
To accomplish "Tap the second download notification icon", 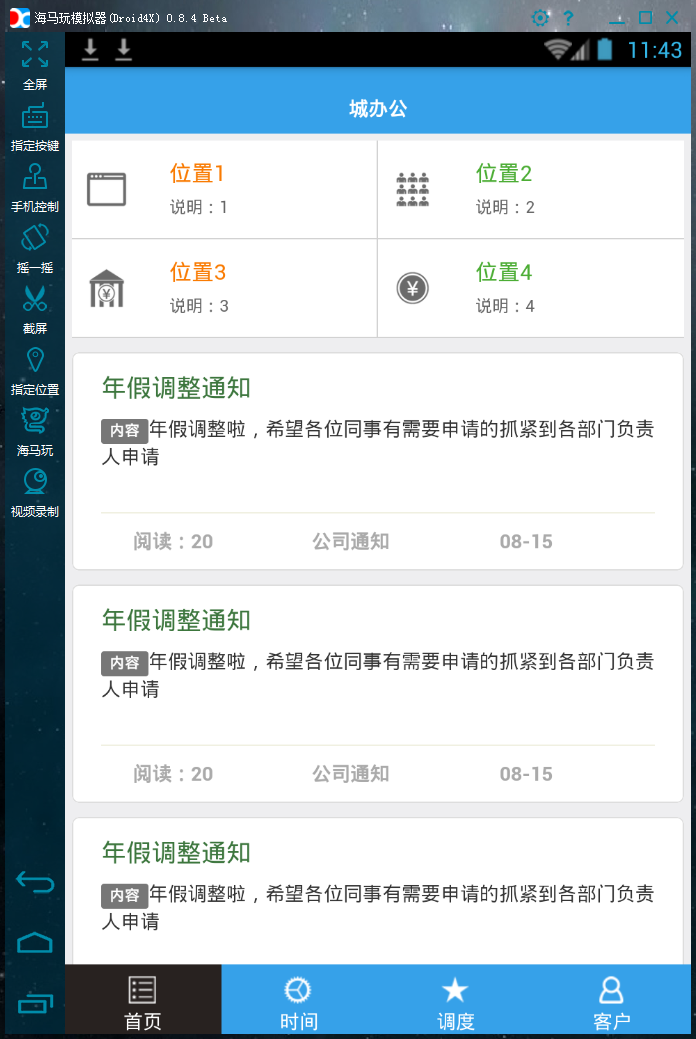I will click(123, 50).
